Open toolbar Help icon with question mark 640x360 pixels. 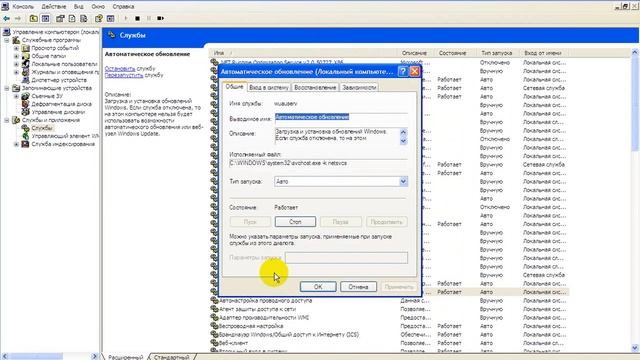tap(99, 18)
